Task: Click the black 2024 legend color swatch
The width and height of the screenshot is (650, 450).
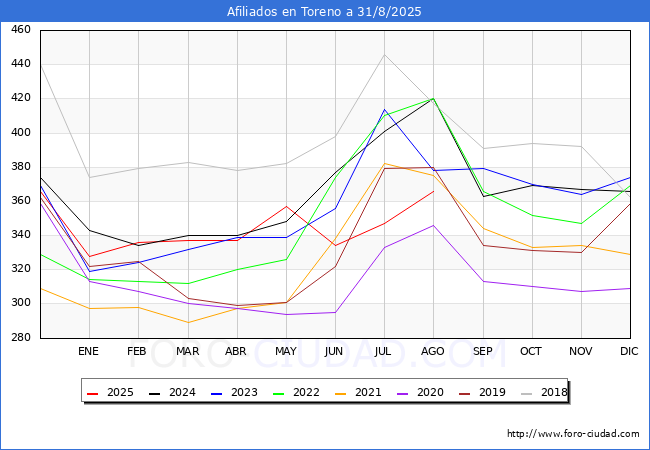Action: [155, 393]
